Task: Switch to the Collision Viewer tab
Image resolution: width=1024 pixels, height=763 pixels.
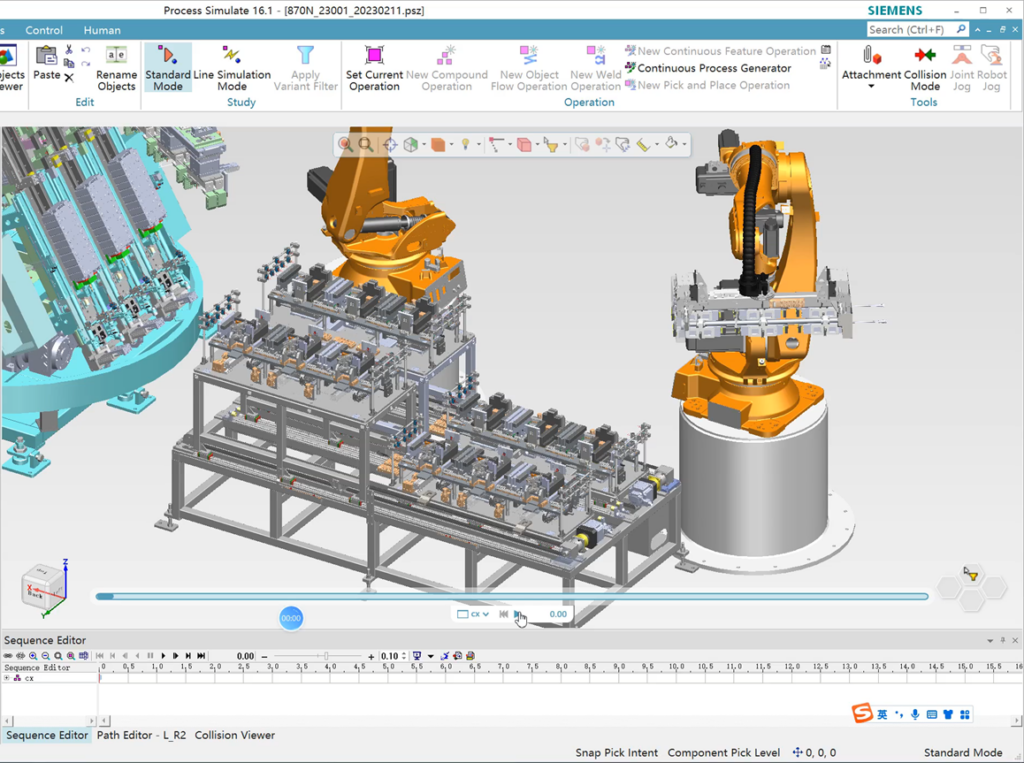Action: tap(234, 735)
